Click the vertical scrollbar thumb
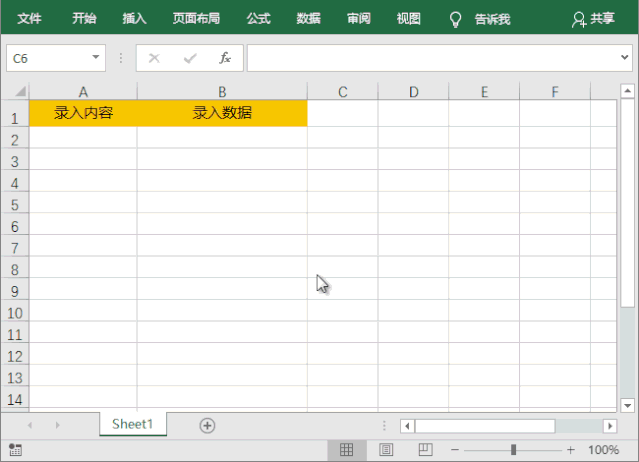The width and height of the screenshot is (639, 462). click(628, 203)
